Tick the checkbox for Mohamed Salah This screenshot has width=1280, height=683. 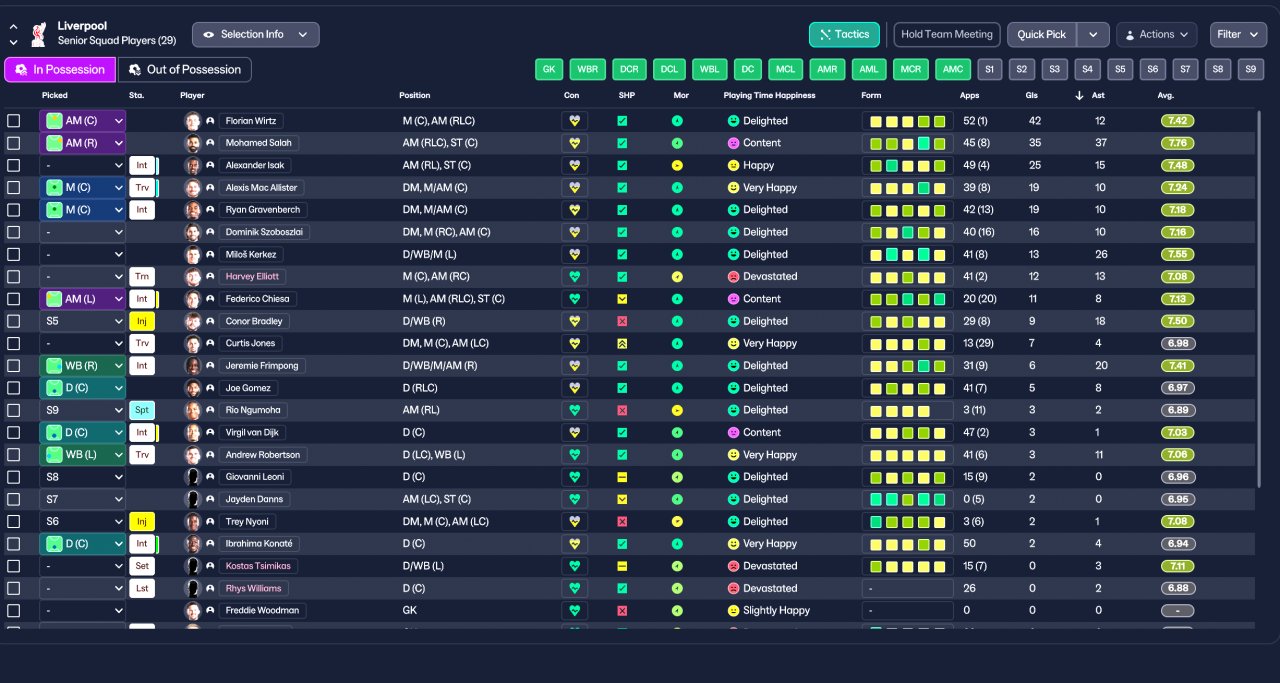click(x=13, y=143)
